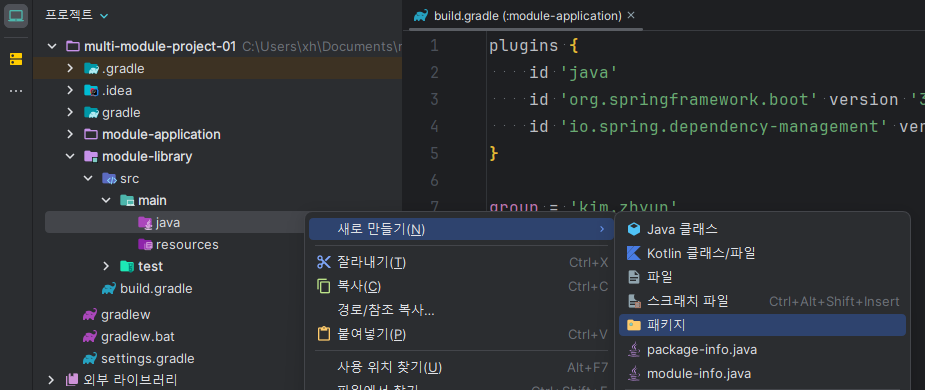
Task: Select the module-application folder icon
Action: pos(91,135)
